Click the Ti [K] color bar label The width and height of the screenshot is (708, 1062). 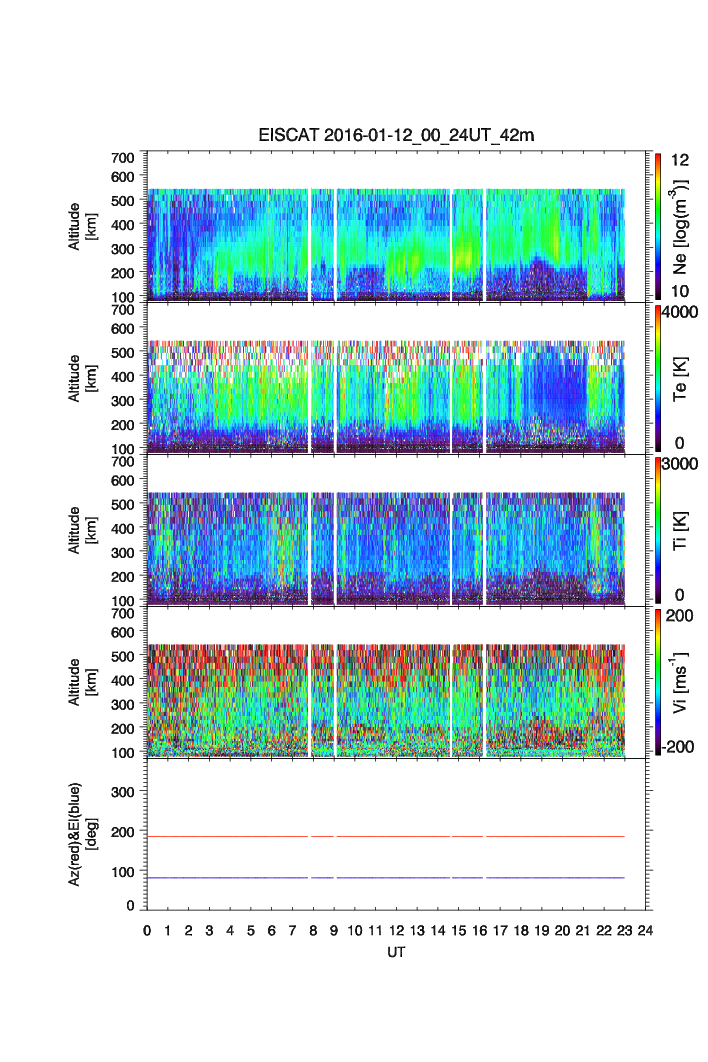[680, 530]
